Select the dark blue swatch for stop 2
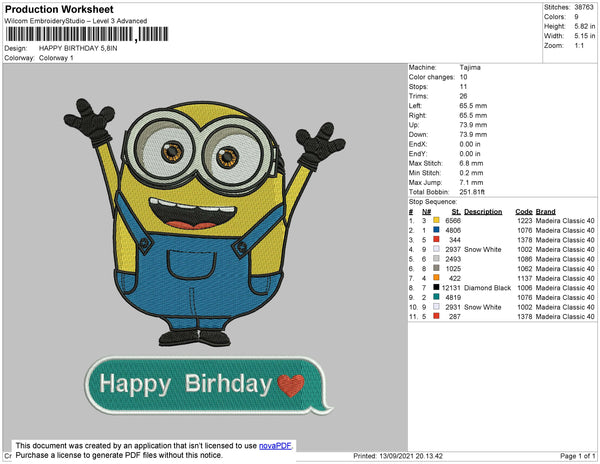Screen dimensions: 600x464 pos(437,230)
